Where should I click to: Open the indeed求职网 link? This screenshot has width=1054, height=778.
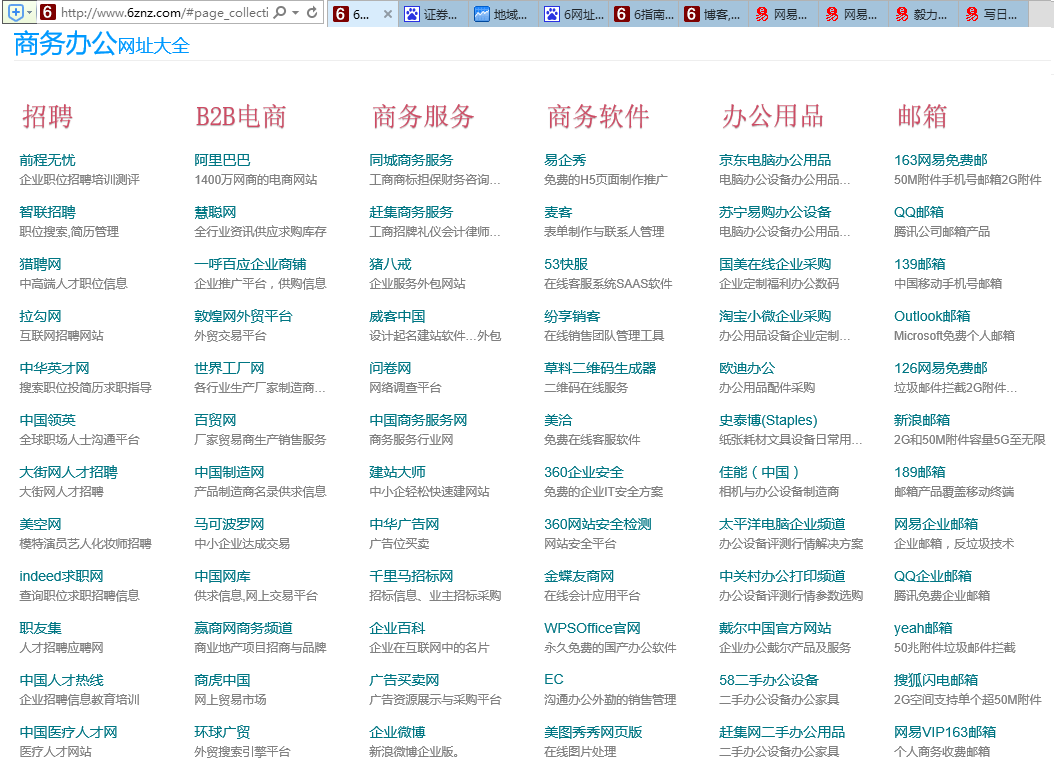point(61,576)
